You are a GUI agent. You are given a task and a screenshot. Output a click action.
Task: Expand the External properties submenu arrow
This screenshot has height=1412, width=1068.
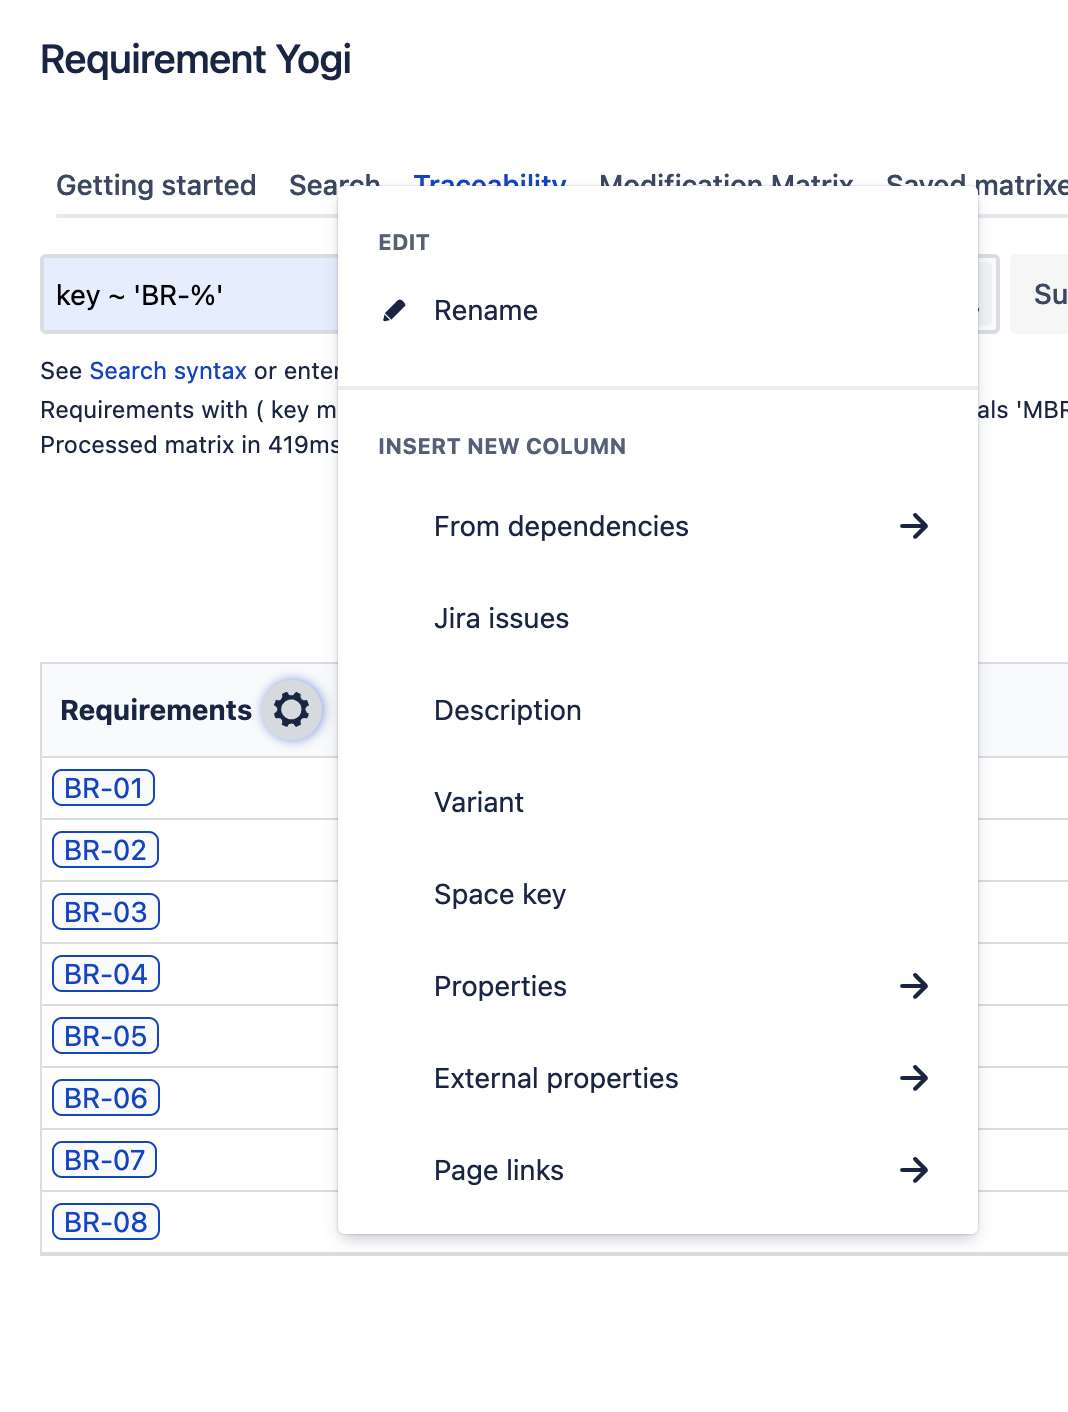[x=913, y=1078]
